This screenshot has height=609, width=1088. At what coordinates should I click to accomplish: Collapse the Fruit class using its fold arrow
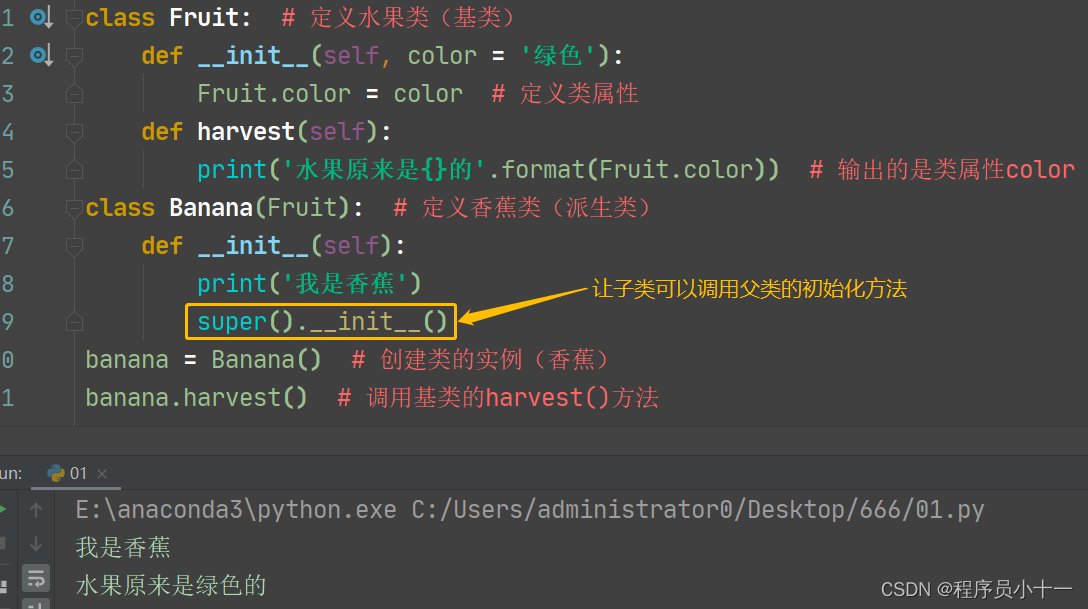[73, 17]
